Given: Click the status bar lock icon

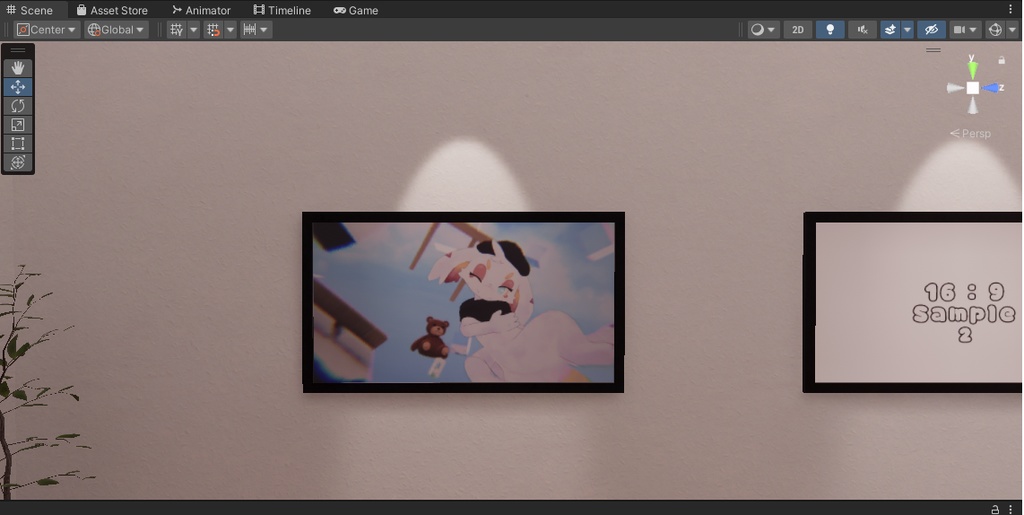Looking at the screenshot, I should [995, 509].
